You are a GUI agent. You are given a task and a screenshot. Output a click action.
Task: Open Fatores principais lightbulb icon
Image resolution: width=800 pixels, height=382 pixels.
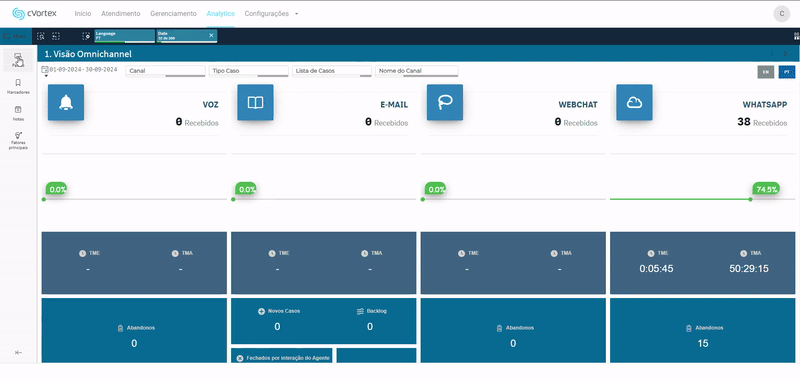pos(18,135)
